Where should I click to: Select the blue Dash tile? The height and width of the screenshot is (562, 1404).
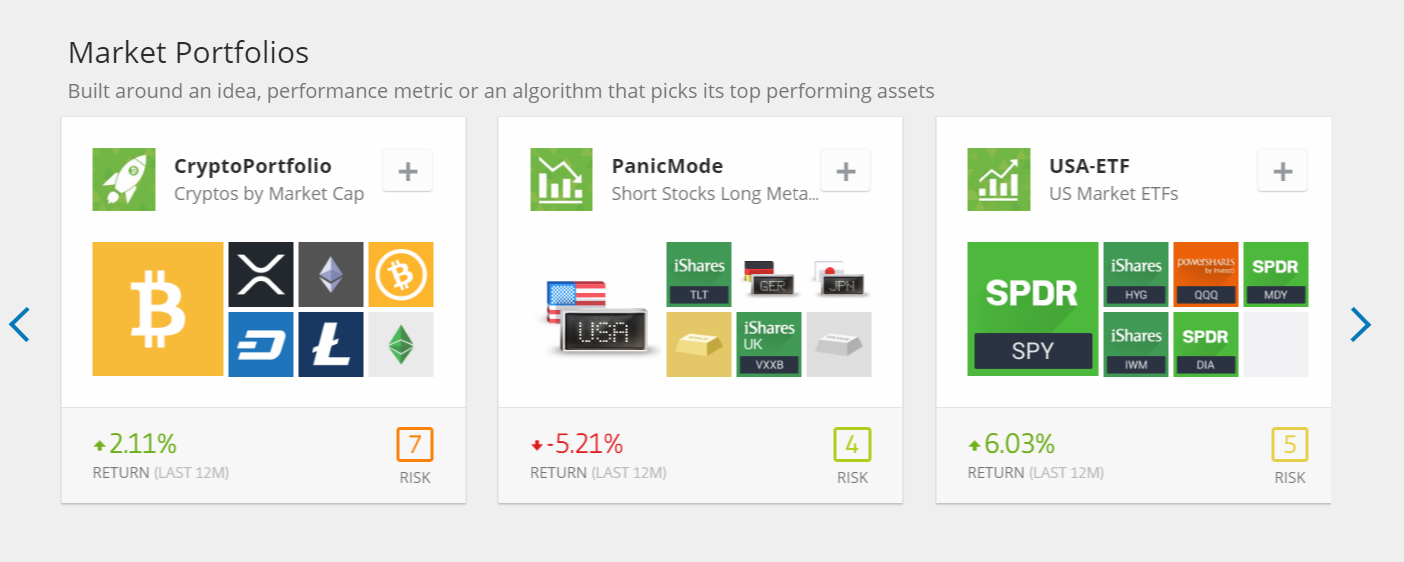[x=261, y=344]
